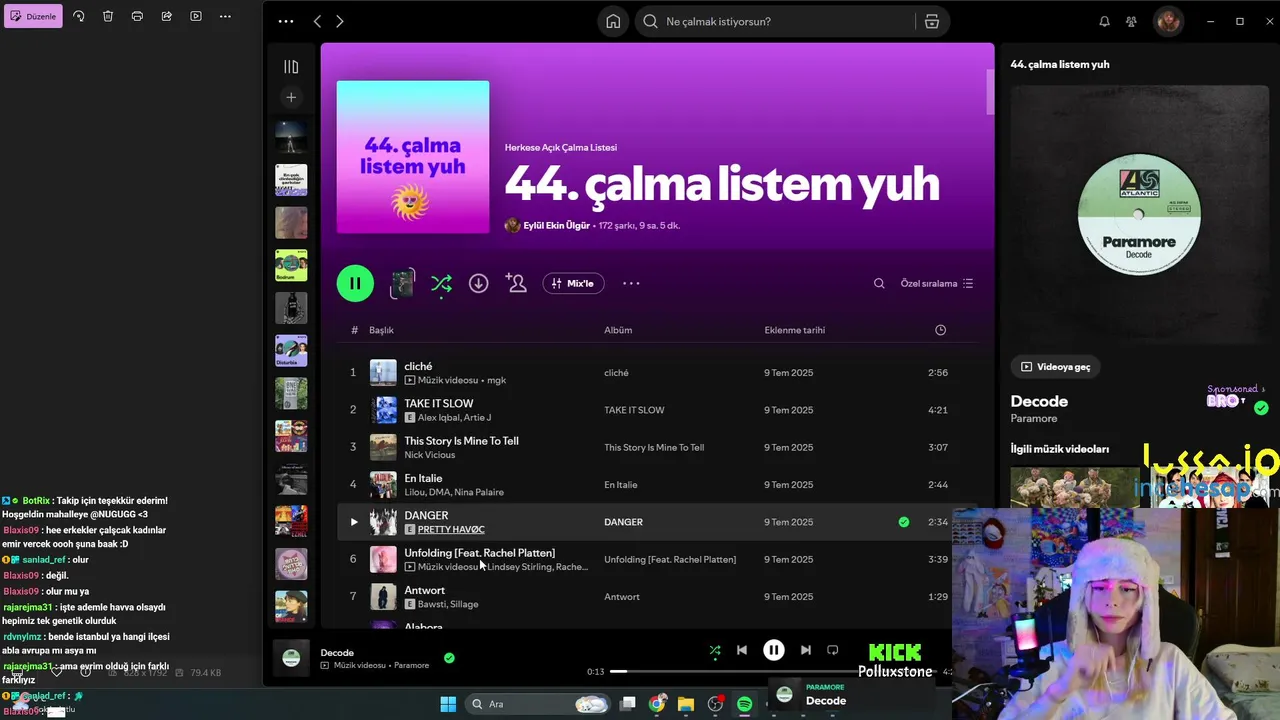Screen dimensions: 1280x720
Task: Skip to previous track
Action: coord(742,650)
